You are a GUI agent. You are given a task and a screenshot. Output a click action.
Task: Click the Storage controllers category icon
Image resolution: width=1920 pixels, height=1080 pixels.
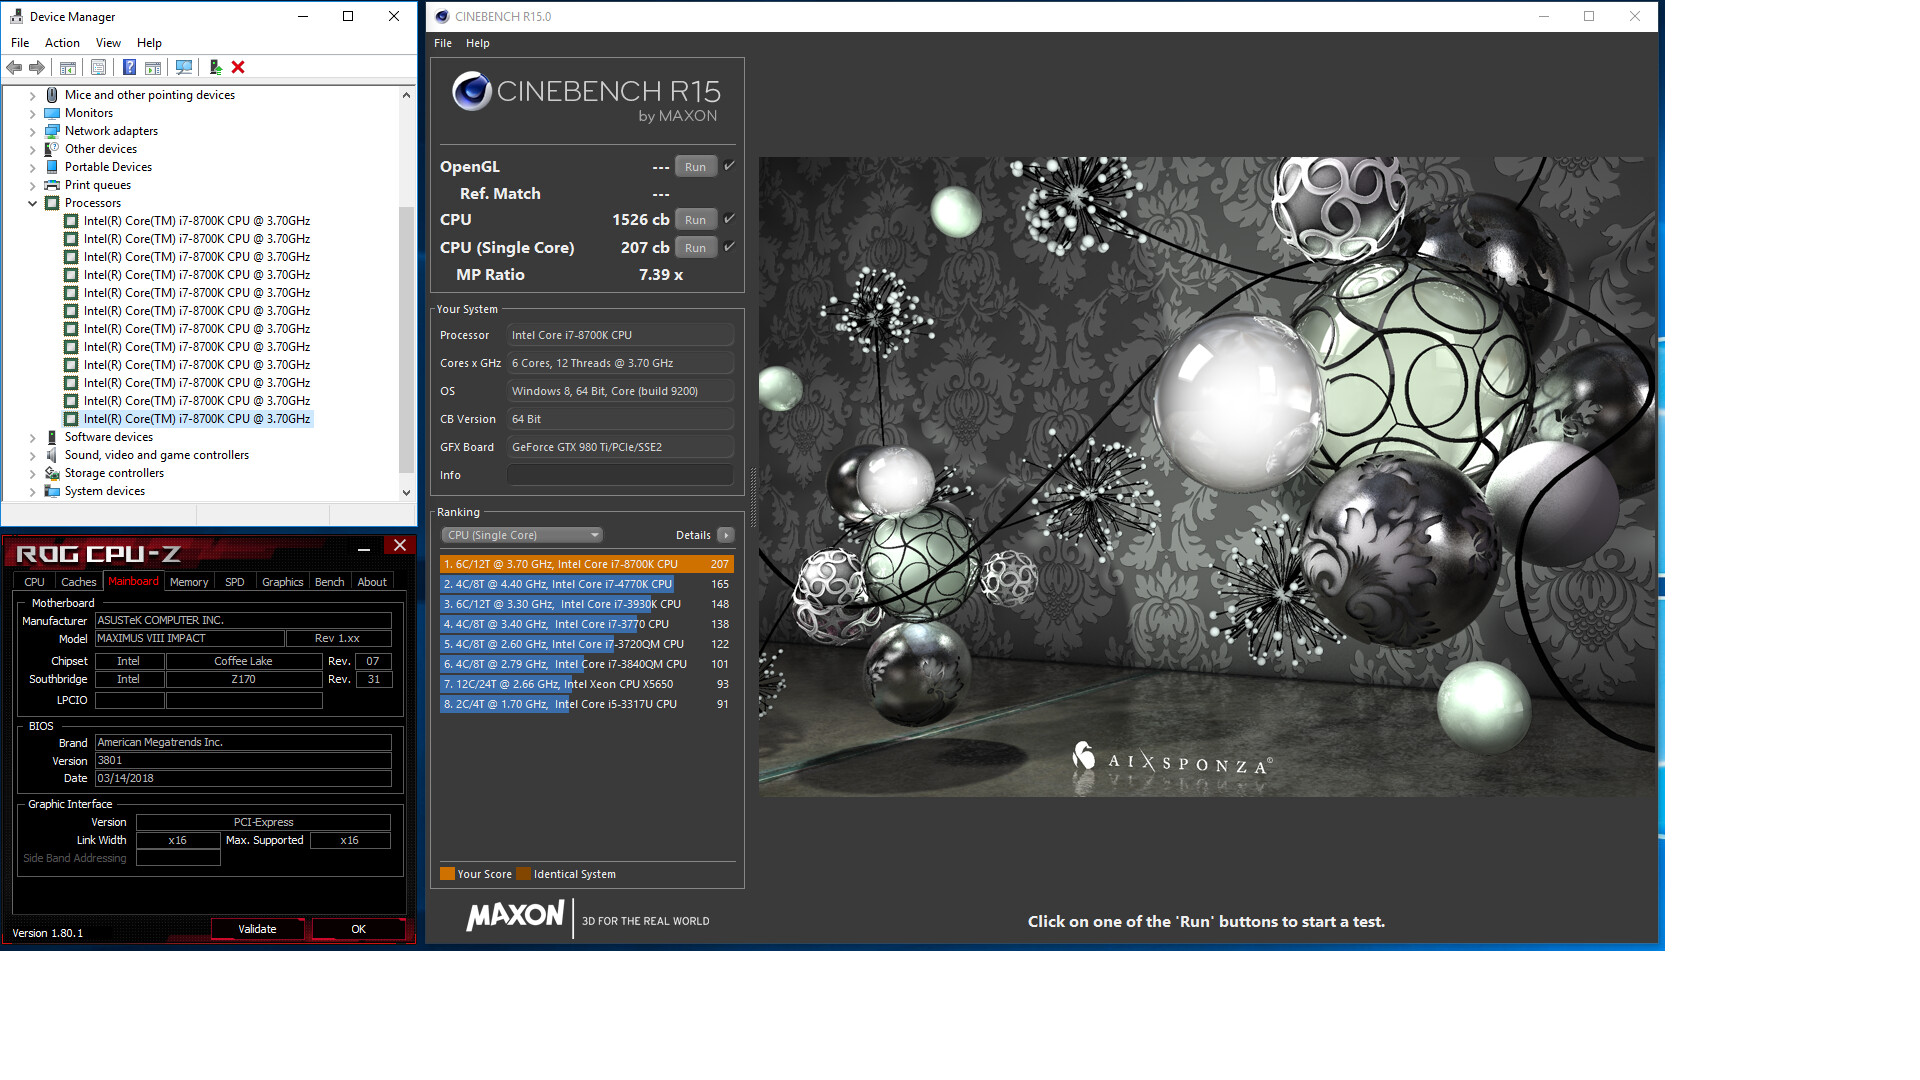[x=52, y=473]
